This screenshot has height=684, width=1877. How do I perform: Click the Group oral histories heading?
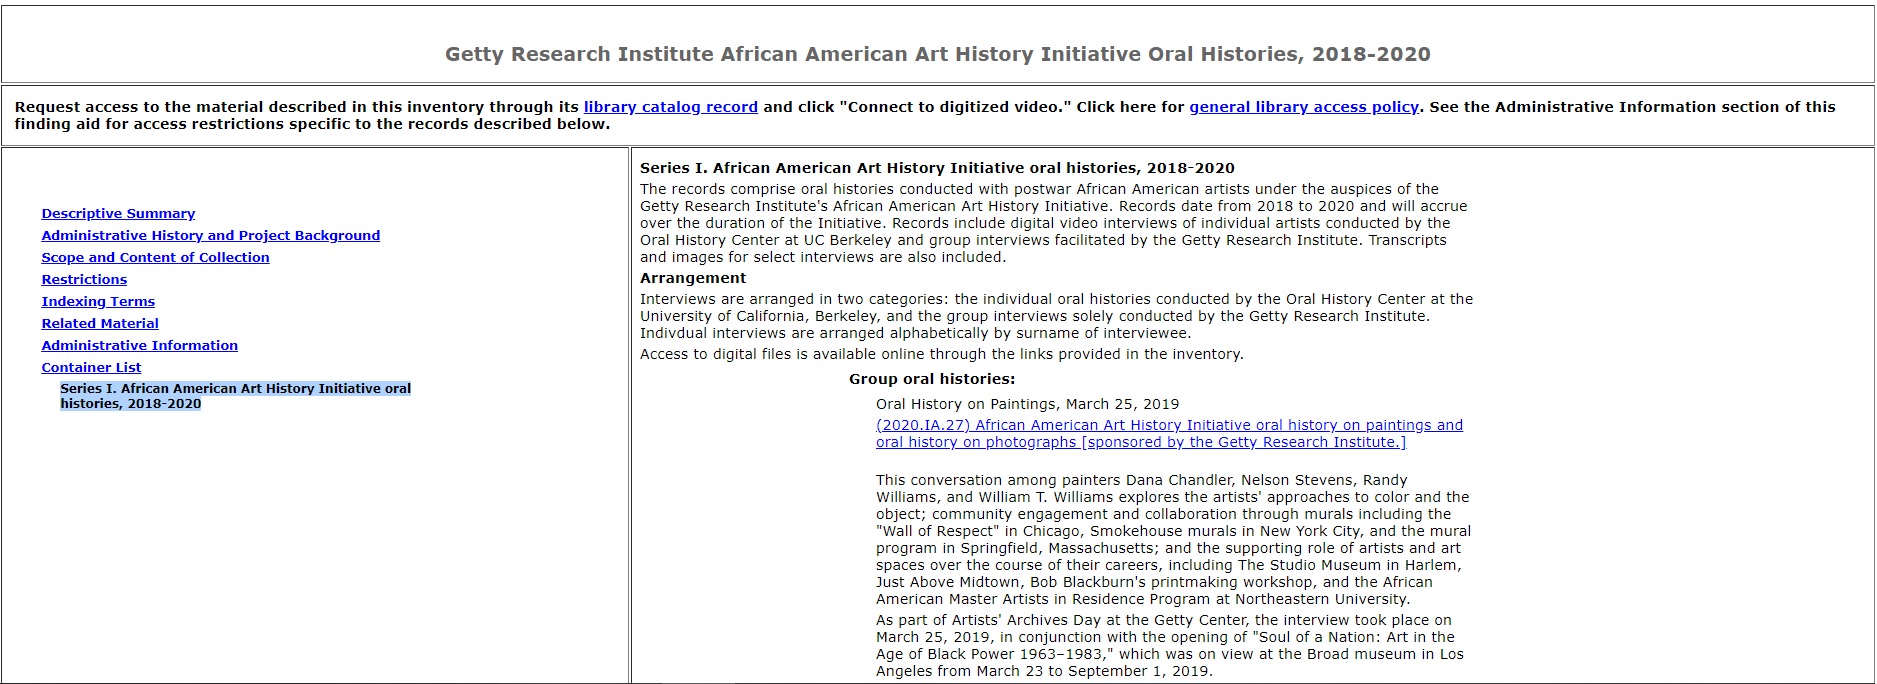932,379
